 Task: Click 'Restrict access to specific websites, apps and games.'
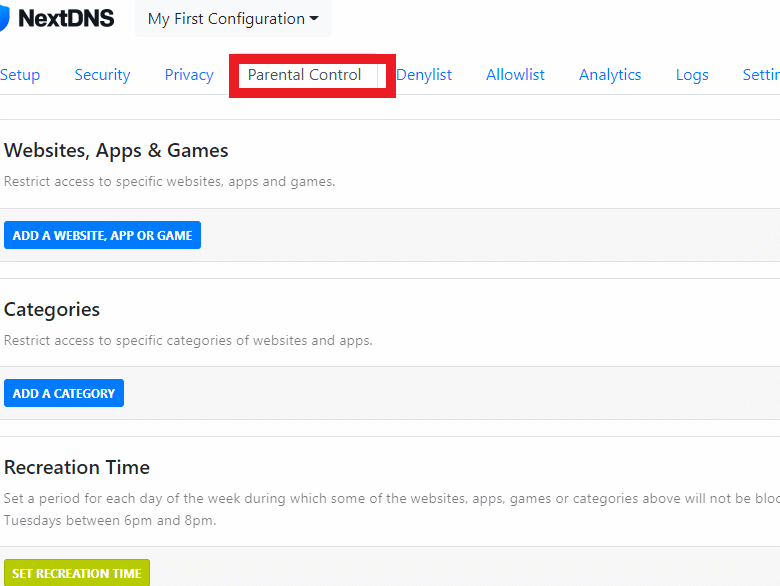pos(170,182)
